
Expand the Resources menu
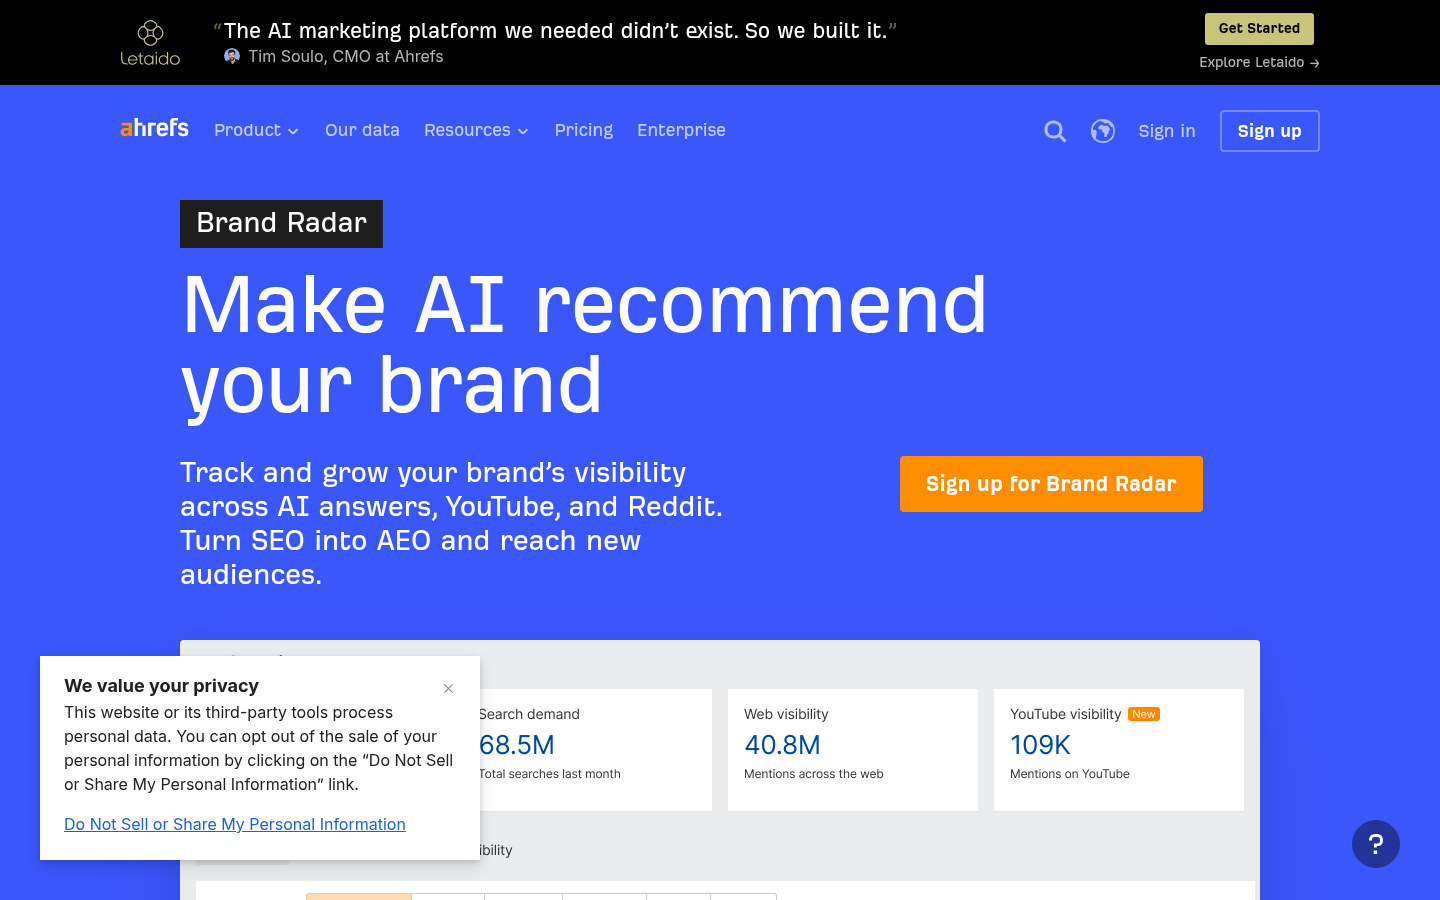[x=476, y=130]
